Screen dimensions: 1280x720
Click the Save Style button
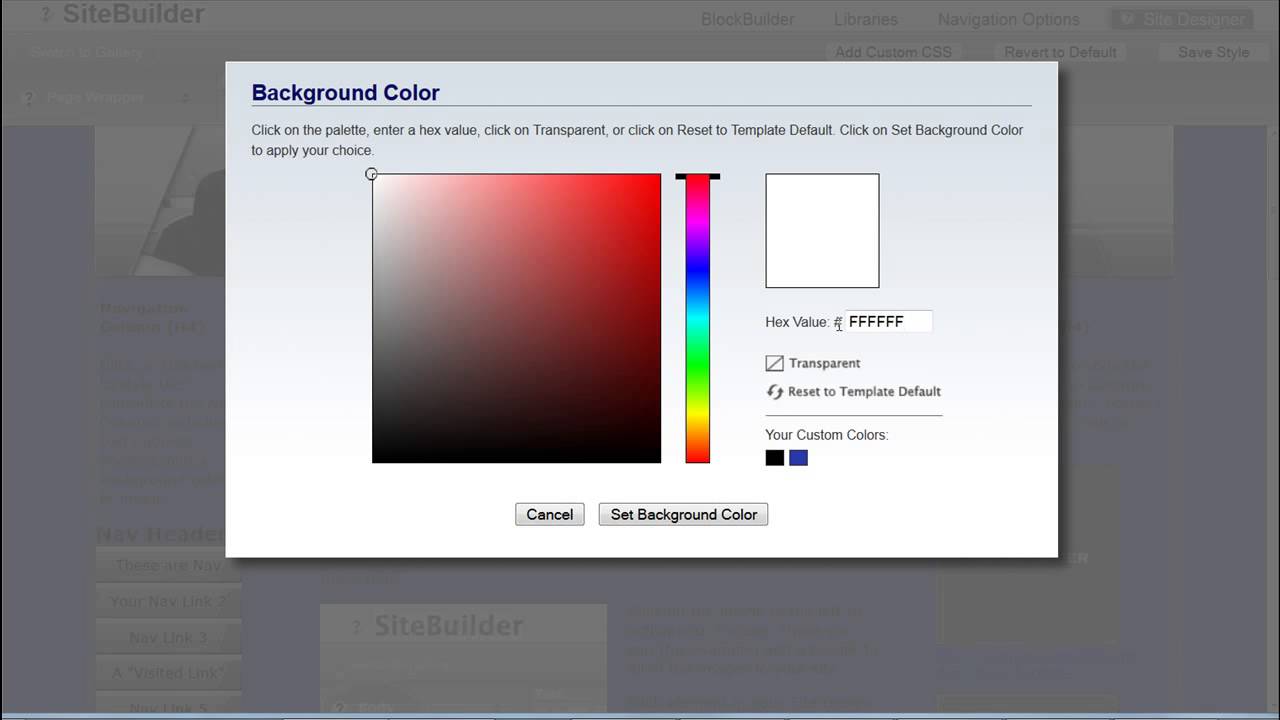point(1213,52)
